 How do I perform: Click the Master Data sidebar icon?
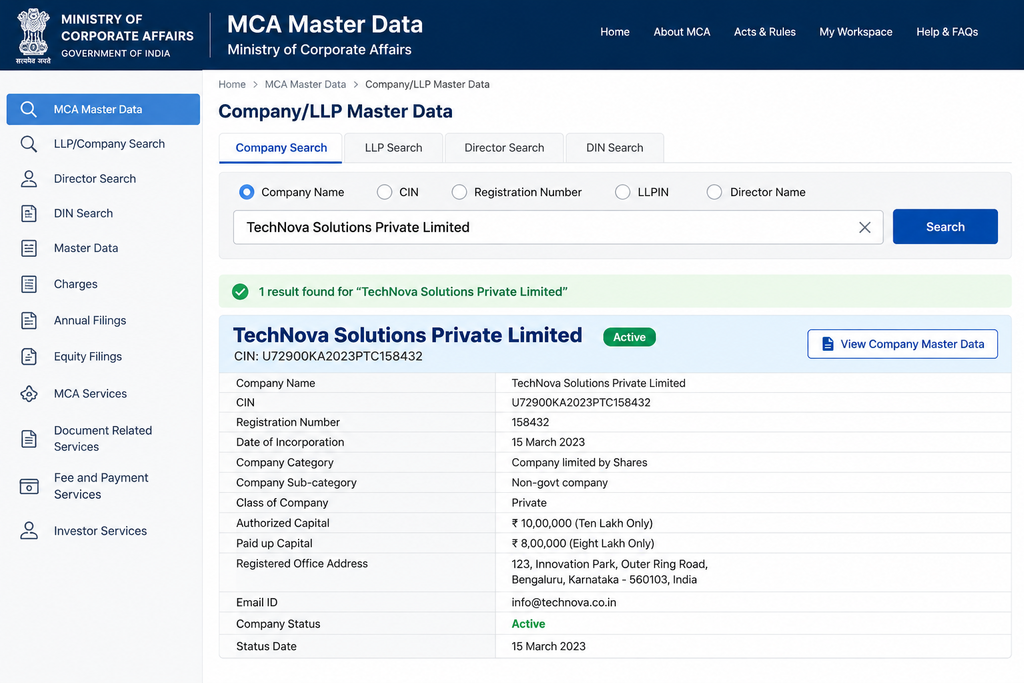[x=29, y=248]
